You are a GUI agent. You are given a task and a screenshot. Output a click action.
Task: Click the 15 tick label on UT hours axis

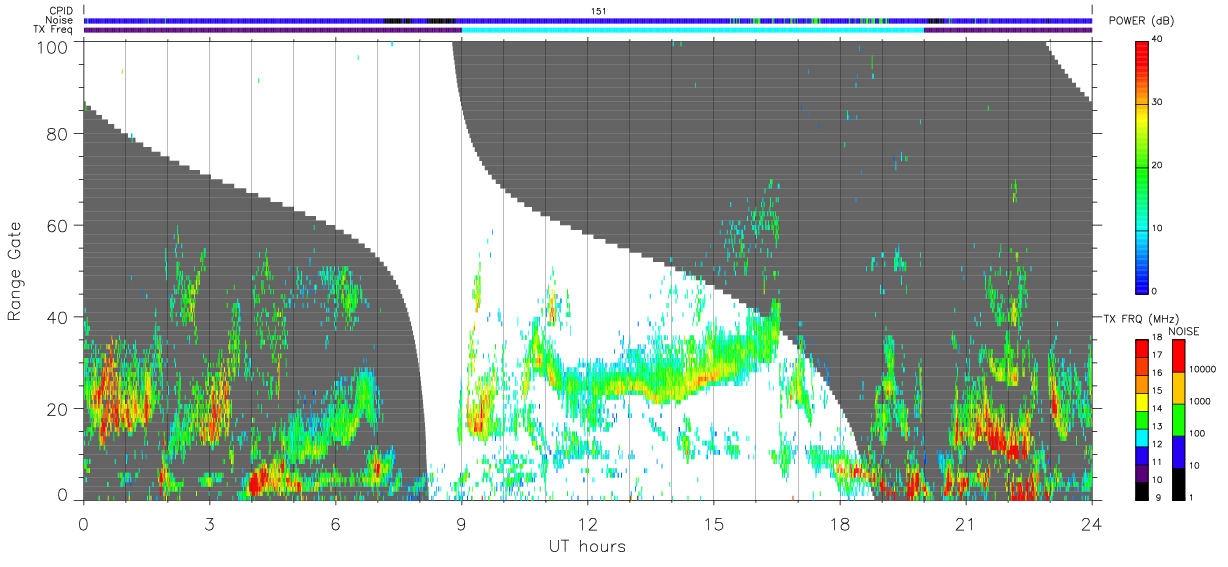pos(713,524)
